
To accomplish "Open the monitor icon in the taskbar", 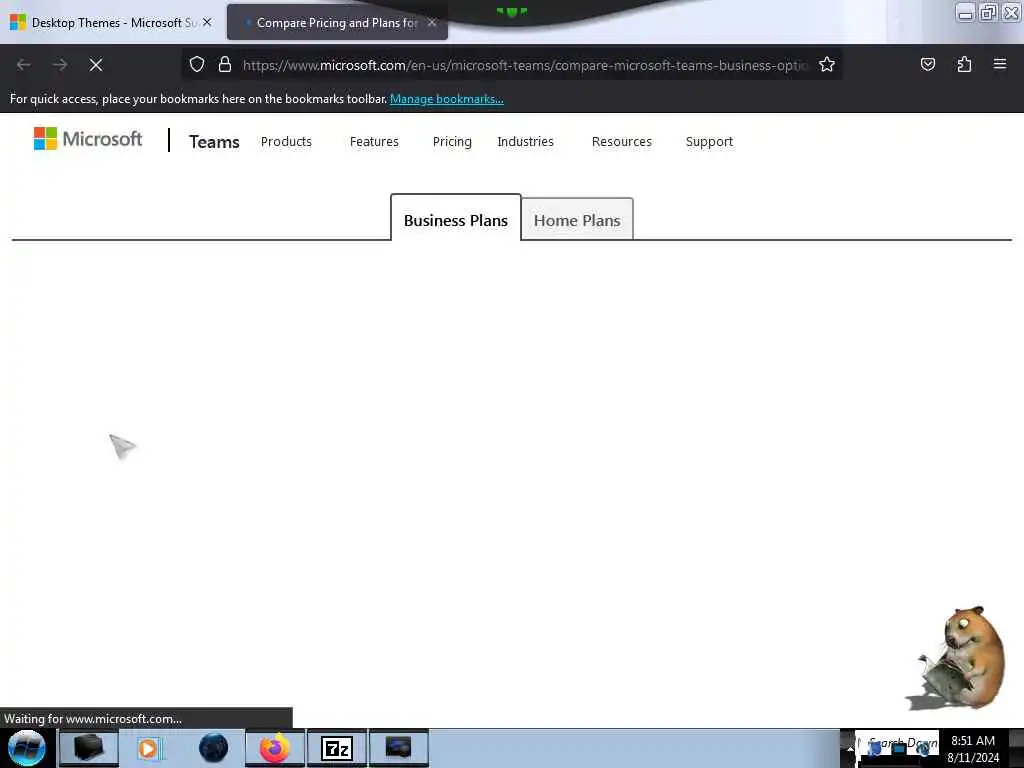I will 398,748.
